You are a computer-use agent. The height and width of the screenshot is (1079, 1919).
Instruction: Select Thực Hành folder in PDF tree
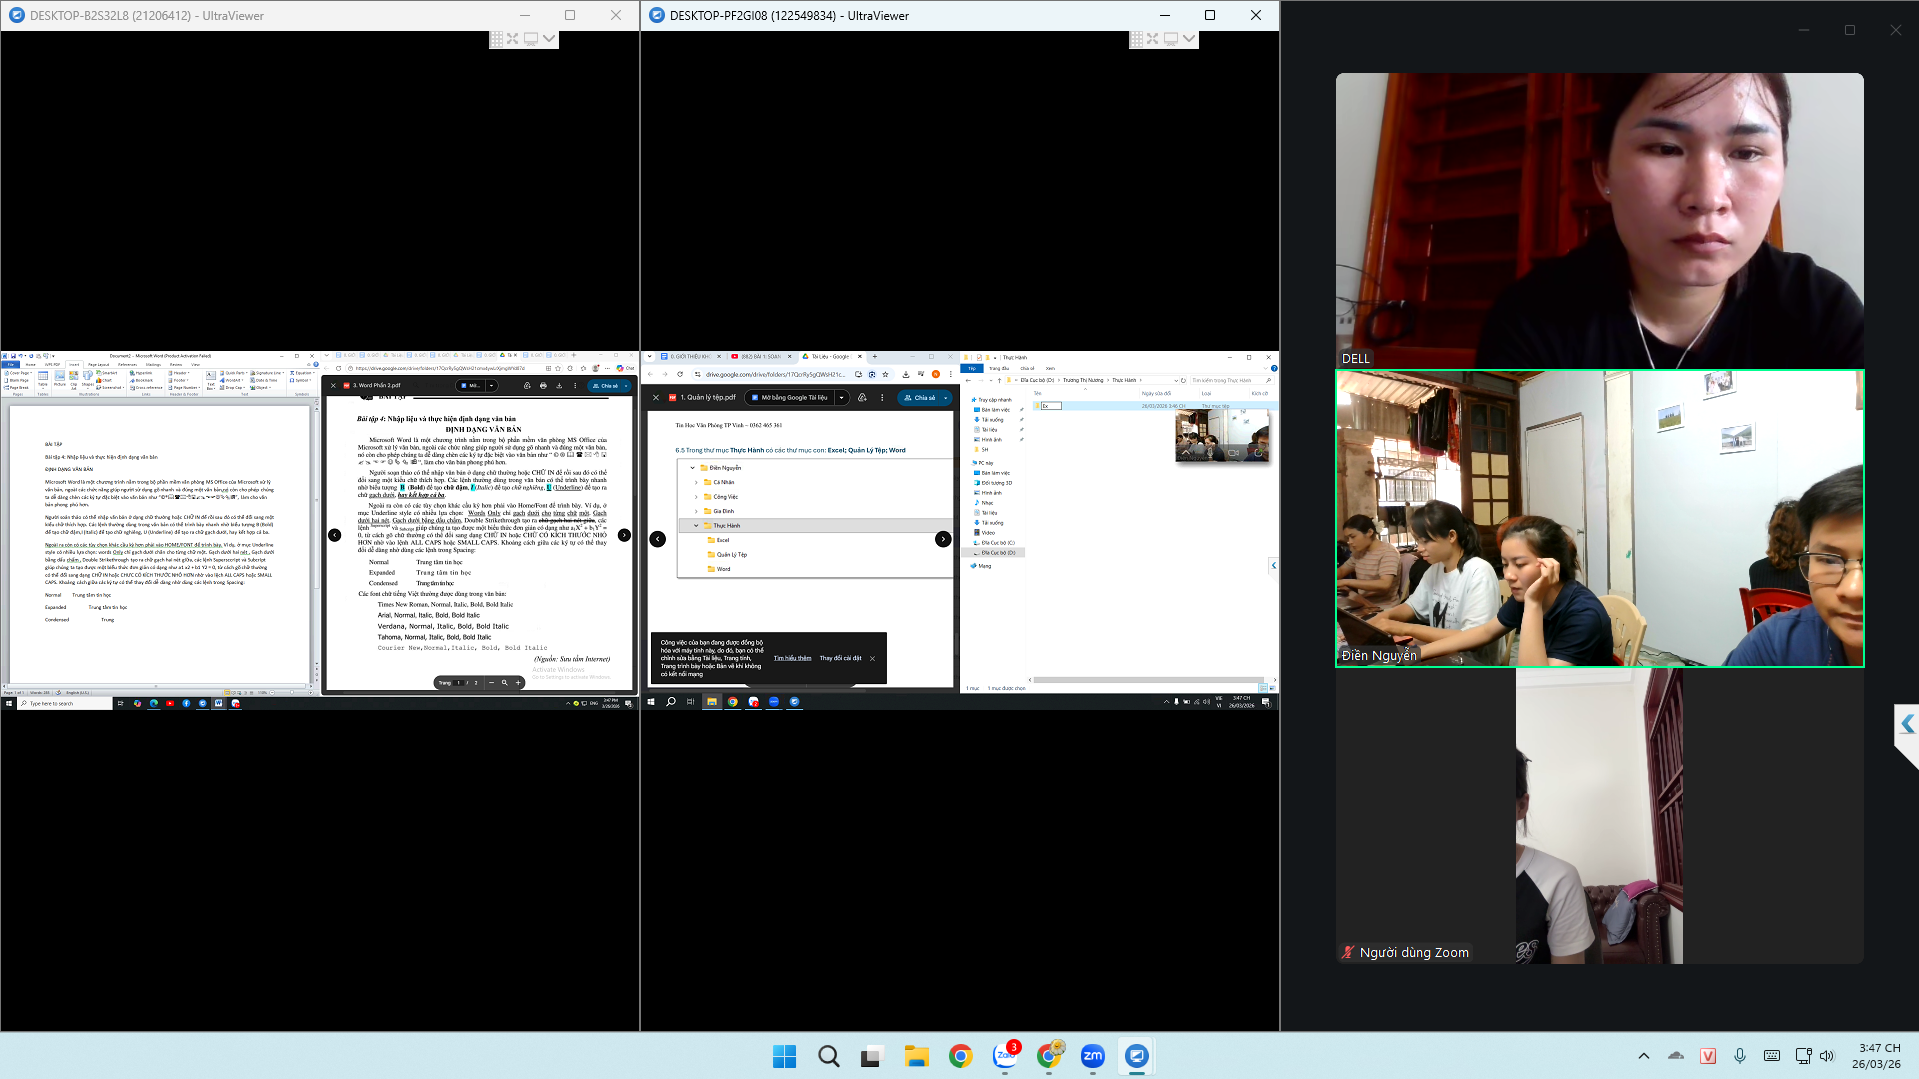pyautogui.click(x=726, y=525)
